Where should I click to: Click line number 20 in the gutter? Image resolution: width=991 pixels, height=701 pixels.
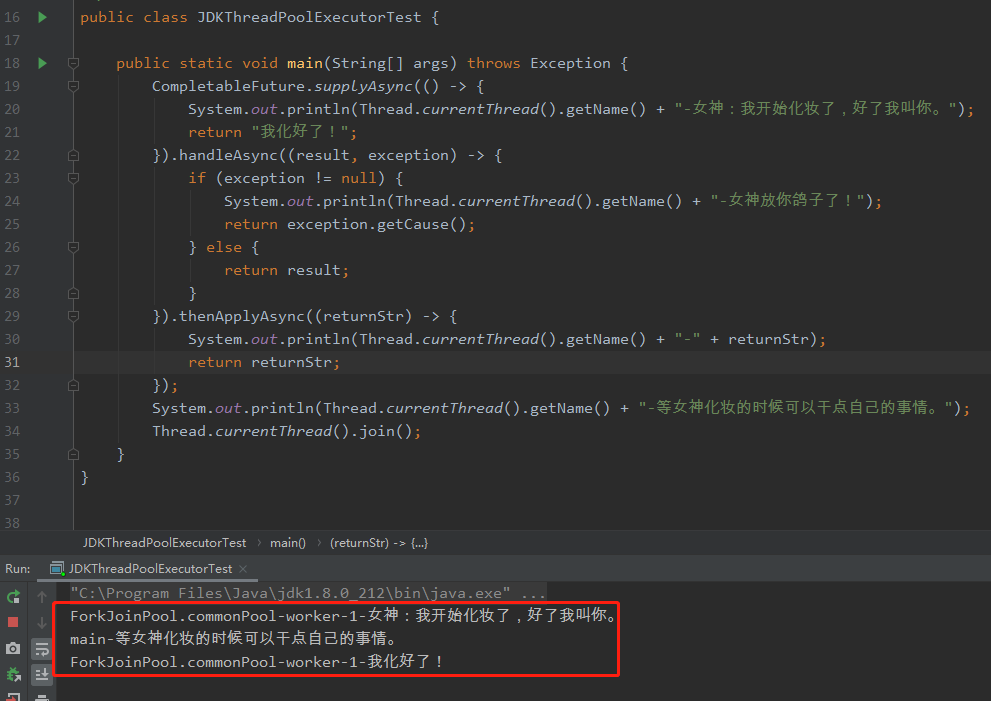point(12,109)
